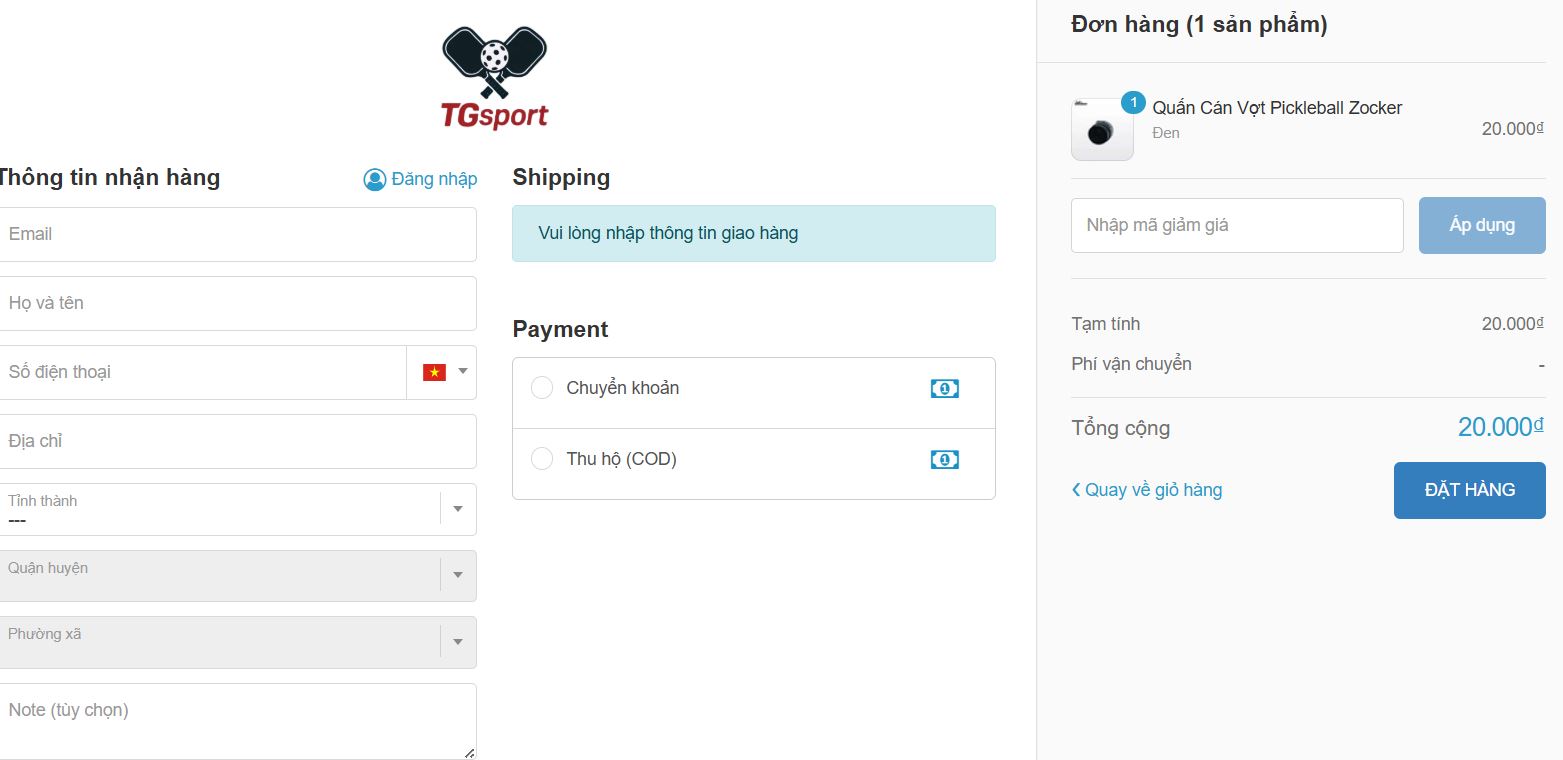Screen dimensions: 1563x760
Task: Open the Đăng nhập login link
Action: tap(434, 180)
